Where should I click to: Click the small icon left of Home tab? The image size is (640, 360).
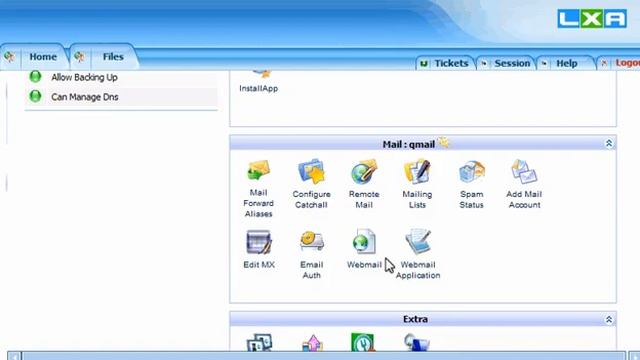click(x=9, y=56)
